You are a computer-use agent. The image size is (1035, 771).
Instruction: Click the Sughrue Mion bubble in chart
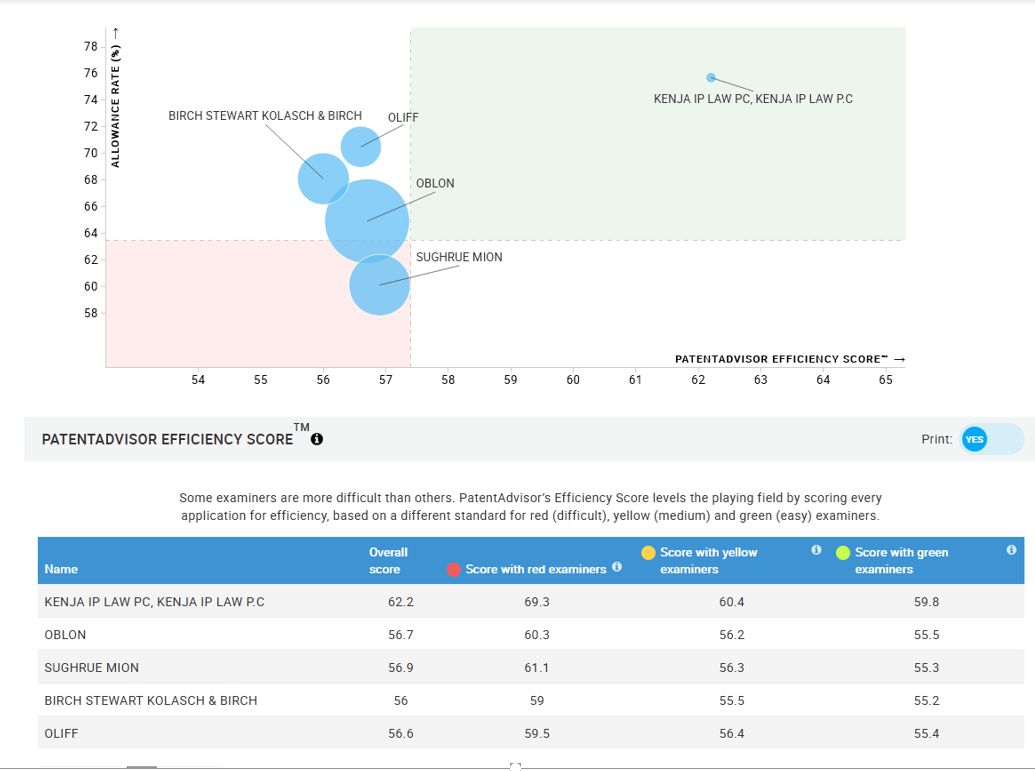click(380, 285)
